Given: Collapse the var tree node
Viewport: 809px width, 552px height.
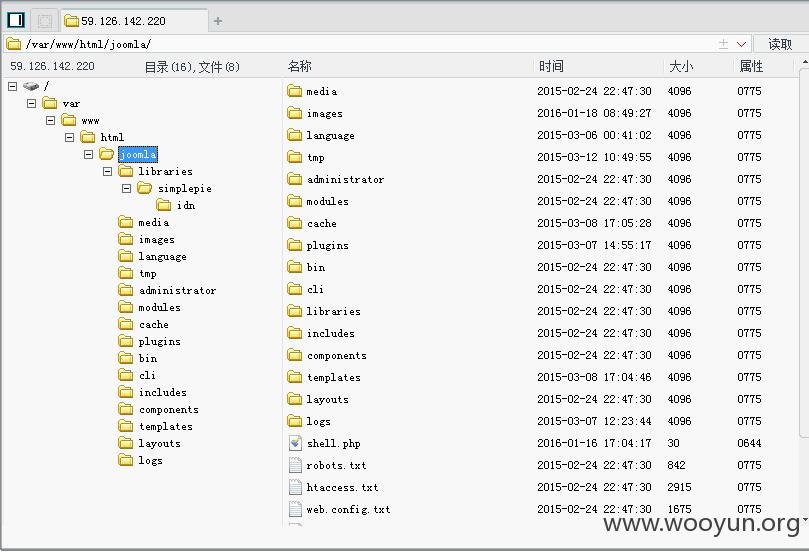Looking at the screenshot, I should click(31, 103).
